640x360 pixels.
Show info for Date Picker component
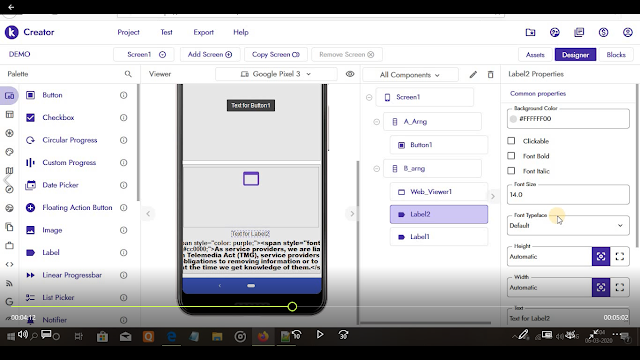(123, 185)
